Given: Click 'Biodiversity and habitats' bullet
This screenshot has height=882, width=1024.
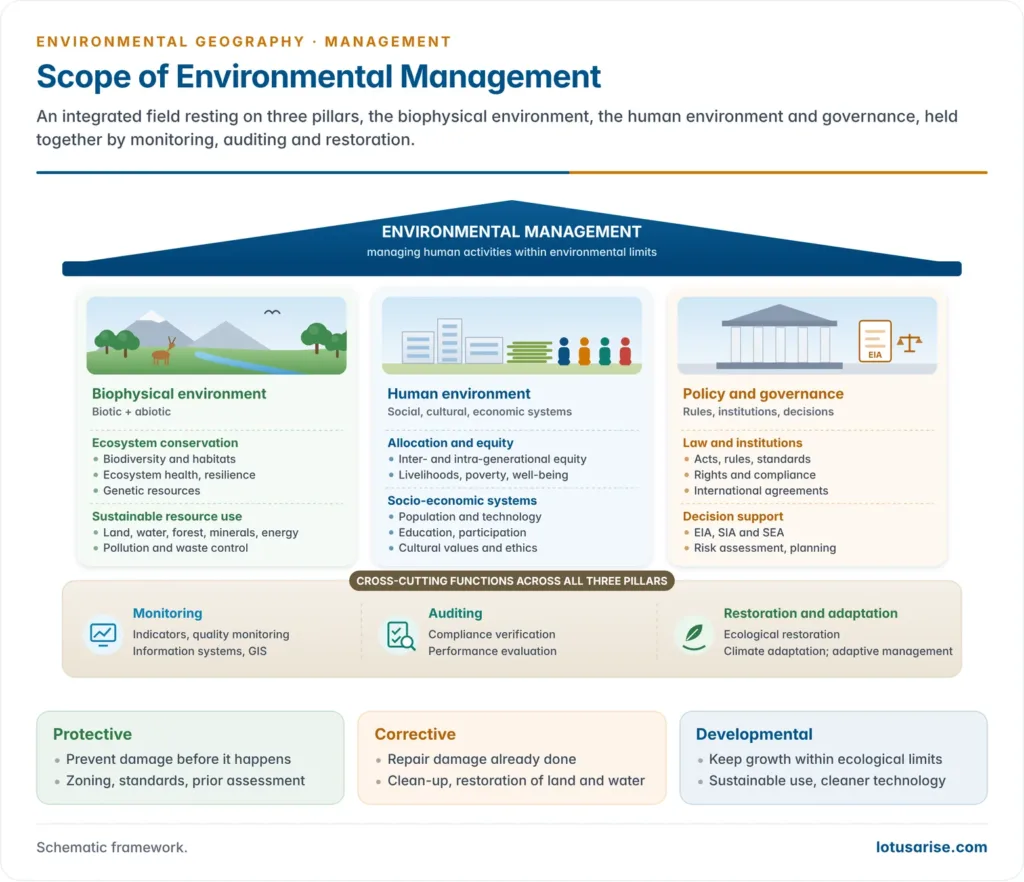Looking at the screenshot, I should click(x=169, y=459).
